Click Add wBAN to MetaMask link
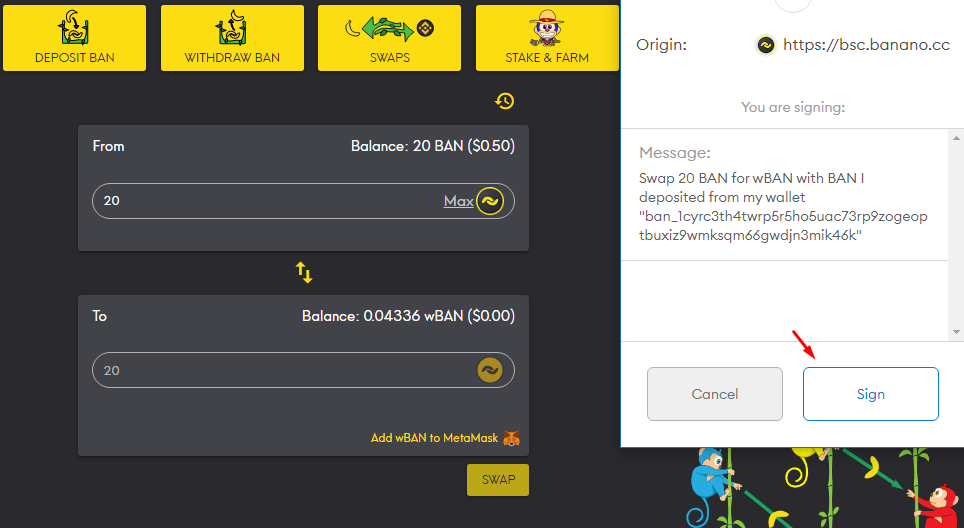Screen dimensions: 964x528 (434, 438)
